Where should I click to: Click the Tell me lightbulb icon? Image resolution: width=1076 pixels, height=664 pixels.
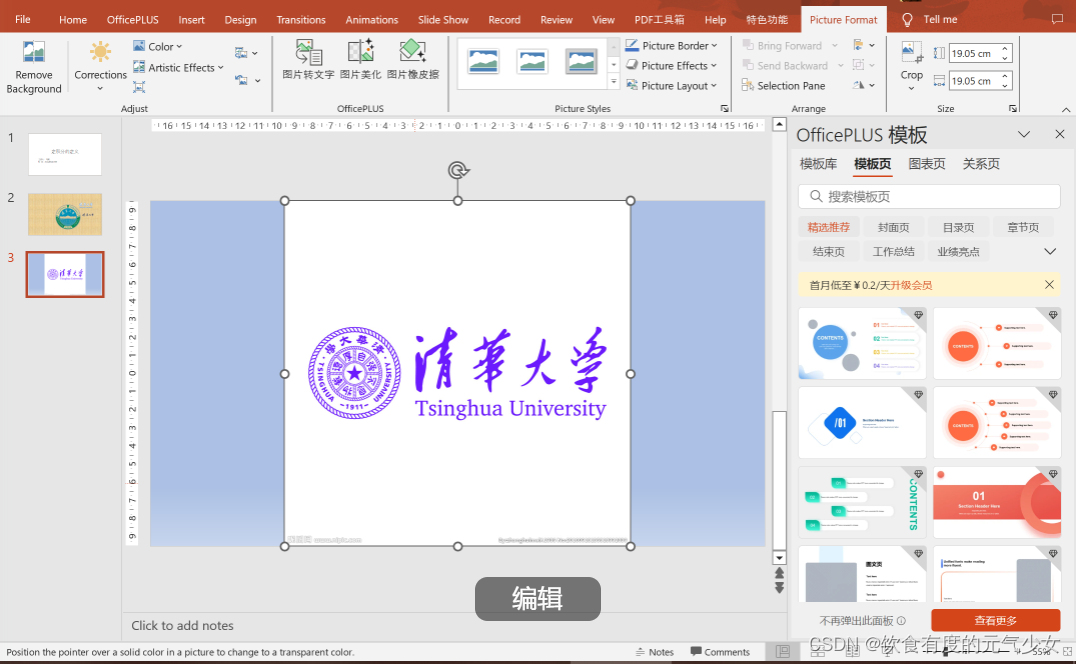pos(907,20)
